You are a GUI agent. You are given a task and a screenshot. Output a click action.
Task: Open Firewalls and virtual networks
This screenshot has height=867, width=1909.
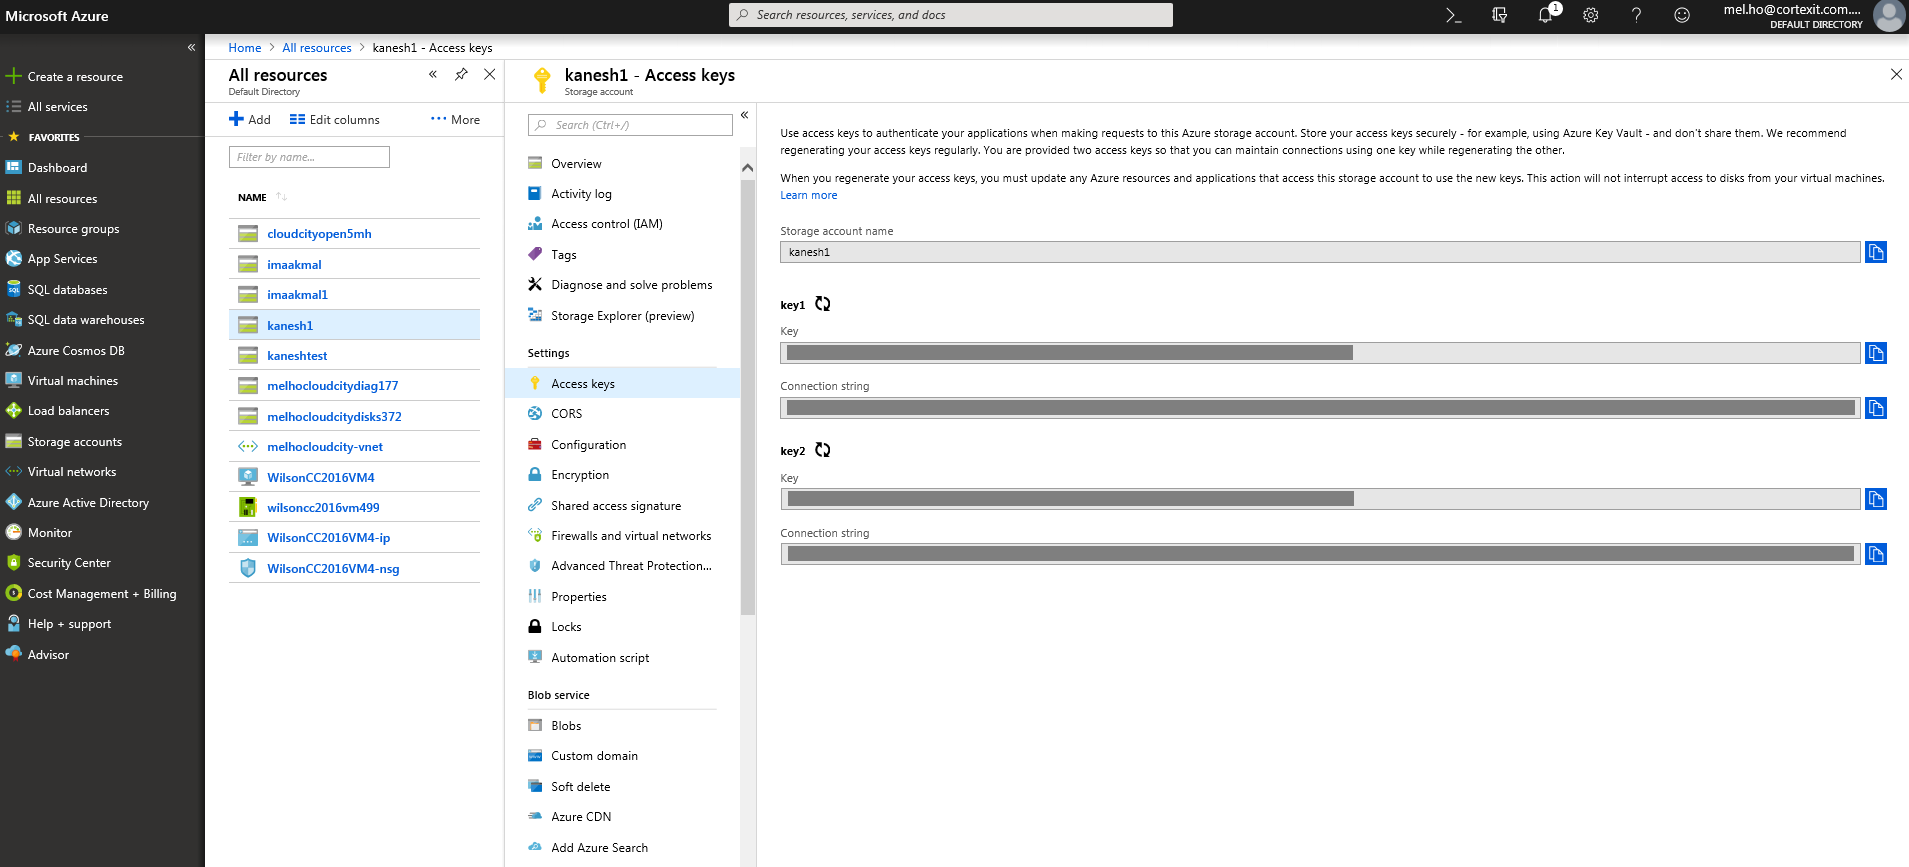coord(631,536)
